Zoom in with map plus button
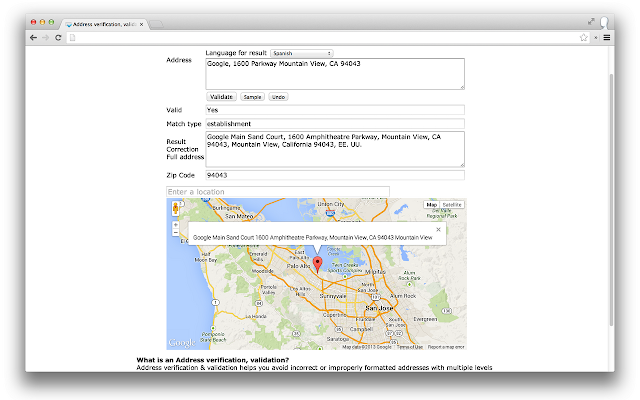Viewport: 640px width, 400px height. point(176,225)
